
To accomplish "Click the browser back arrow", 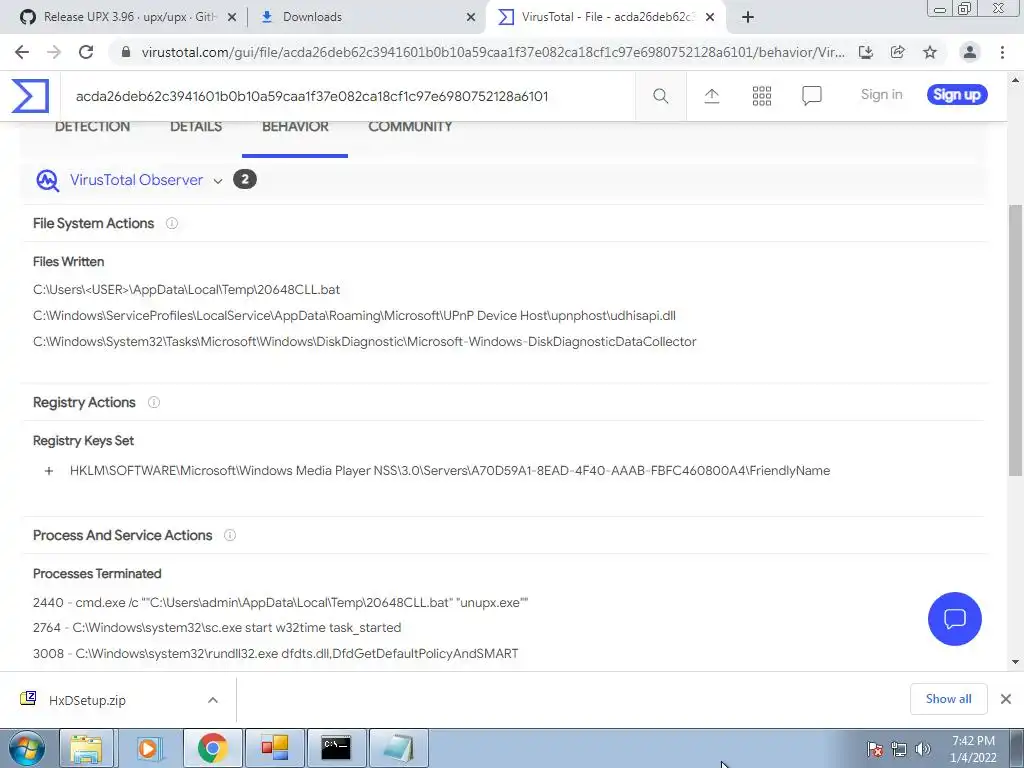I will click(x=22, y=52).
